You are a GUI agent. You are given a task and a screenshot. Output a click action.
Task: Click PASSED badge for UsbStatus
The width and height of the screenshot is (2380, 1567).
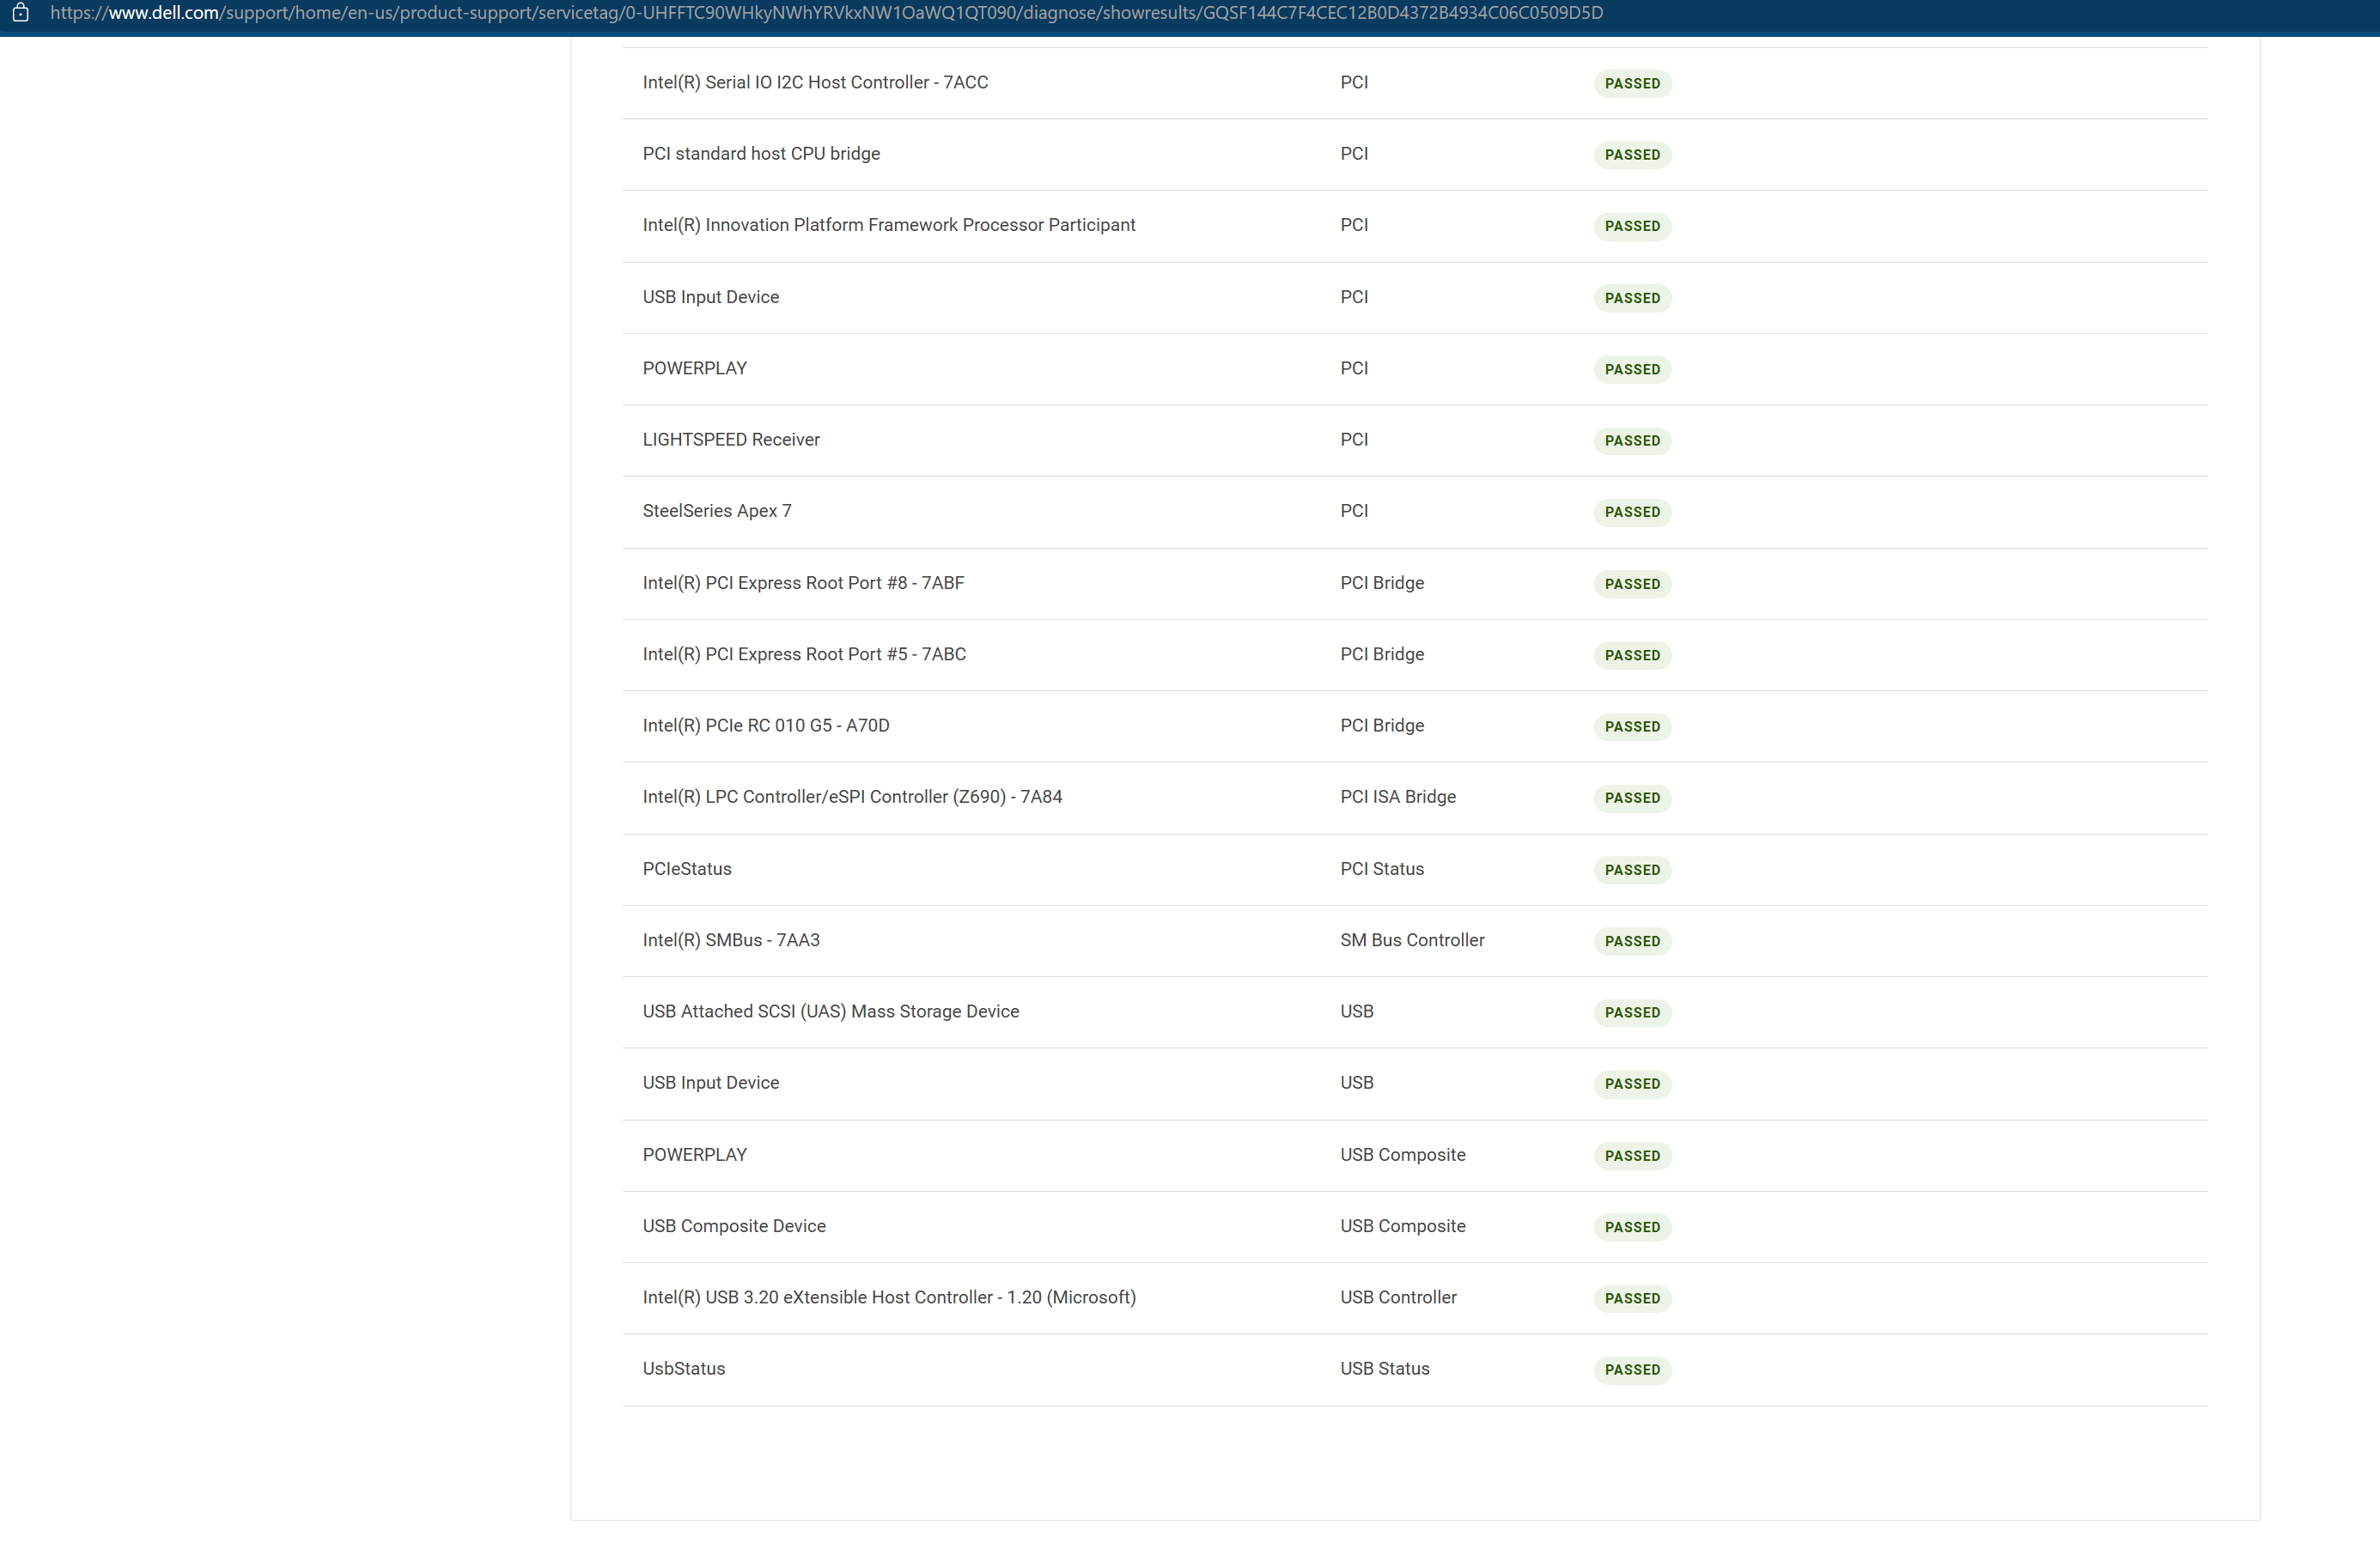(x=1632, y=1370)
